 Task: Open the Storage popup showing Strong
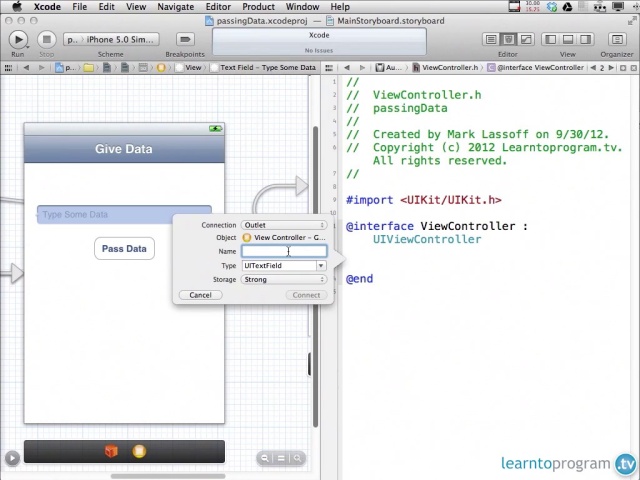pyautogui.click(x=284, y=280)
